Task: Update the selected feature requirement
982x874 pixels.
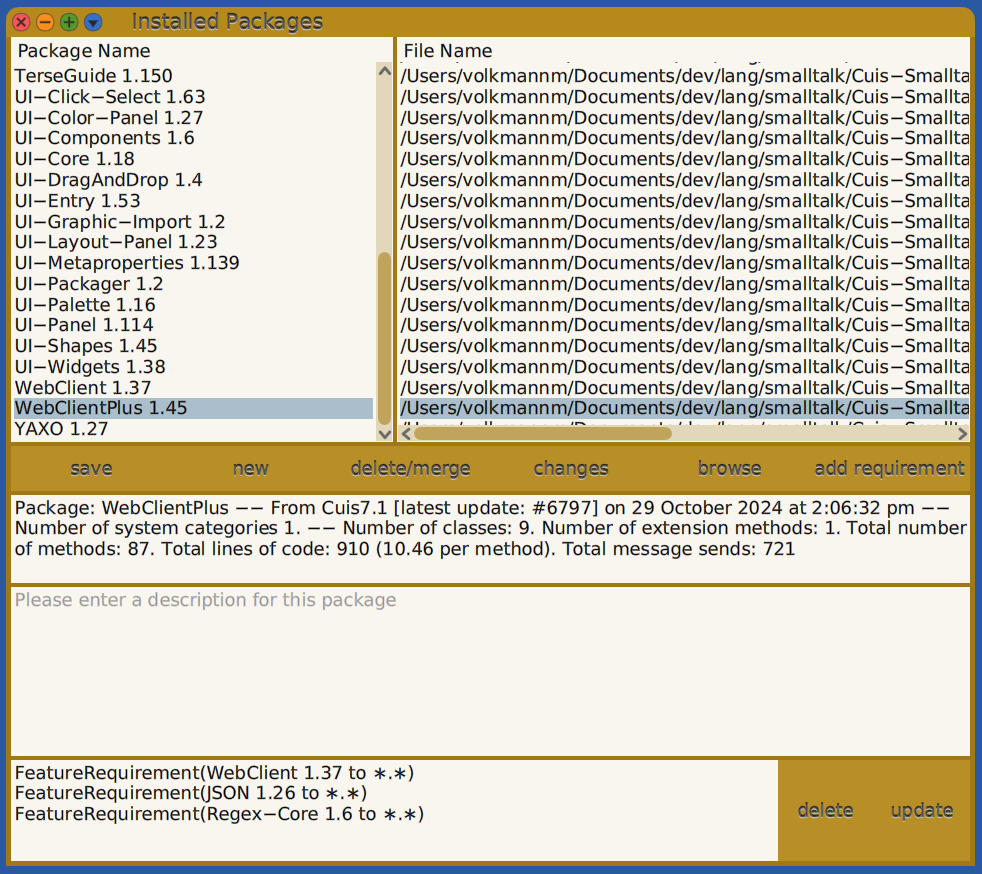Action: 921,810
